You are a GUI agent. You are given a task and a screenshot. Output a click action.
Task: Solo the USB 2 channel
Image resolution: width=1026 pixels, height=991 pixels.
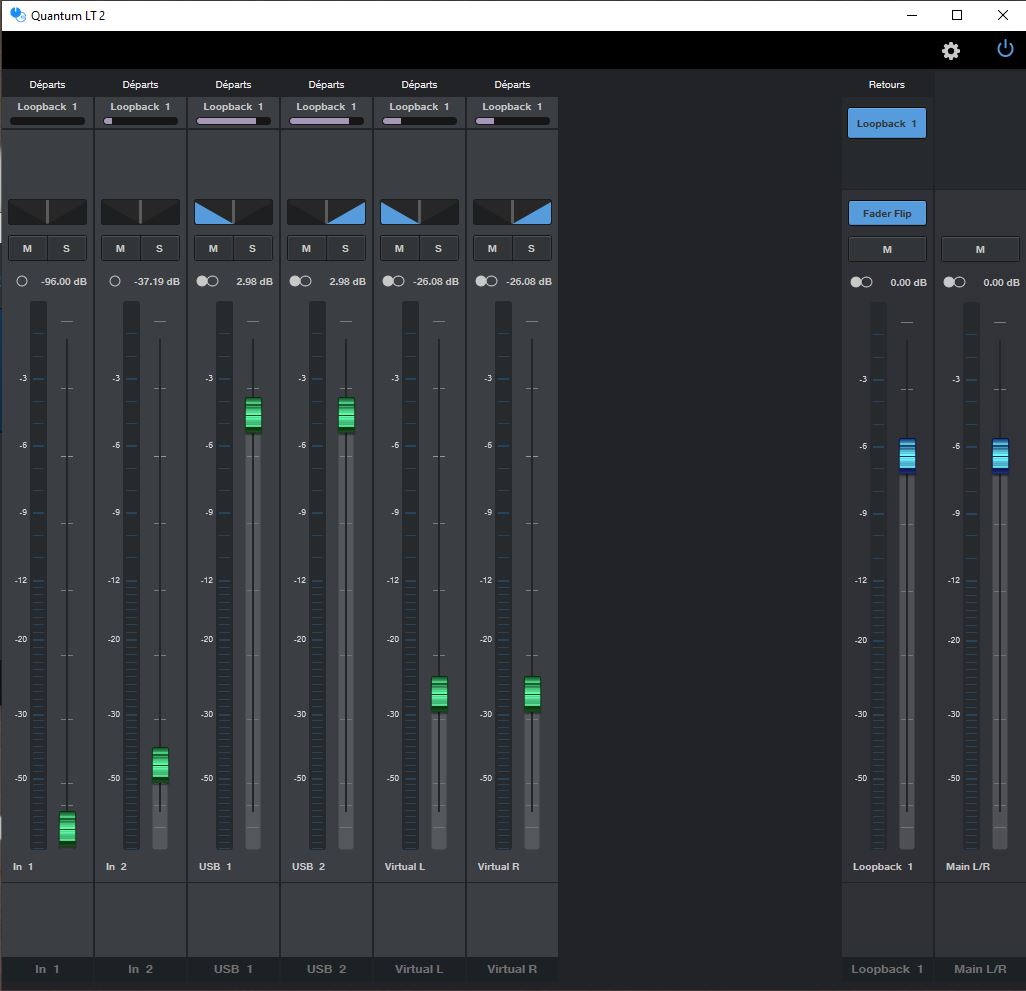click(x=345, y=248)
